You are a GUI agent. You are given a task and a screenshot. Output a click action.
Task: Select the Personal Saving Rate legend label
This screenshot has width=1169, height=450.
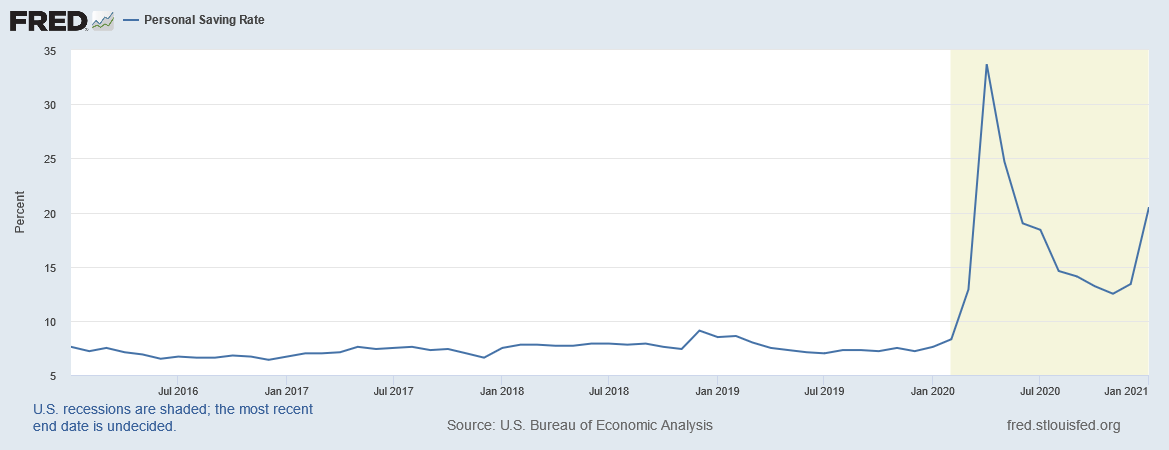point(204,20)
